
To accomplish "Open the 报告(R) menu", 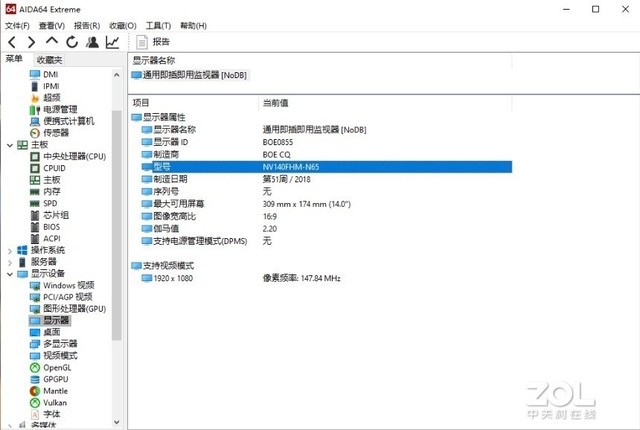I will click(x=87, y=26).
